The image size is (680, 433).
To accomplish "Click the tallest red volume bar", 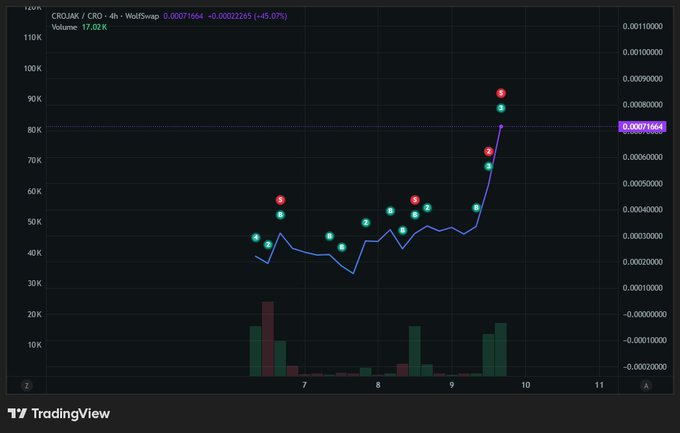I will pos(268,339).
